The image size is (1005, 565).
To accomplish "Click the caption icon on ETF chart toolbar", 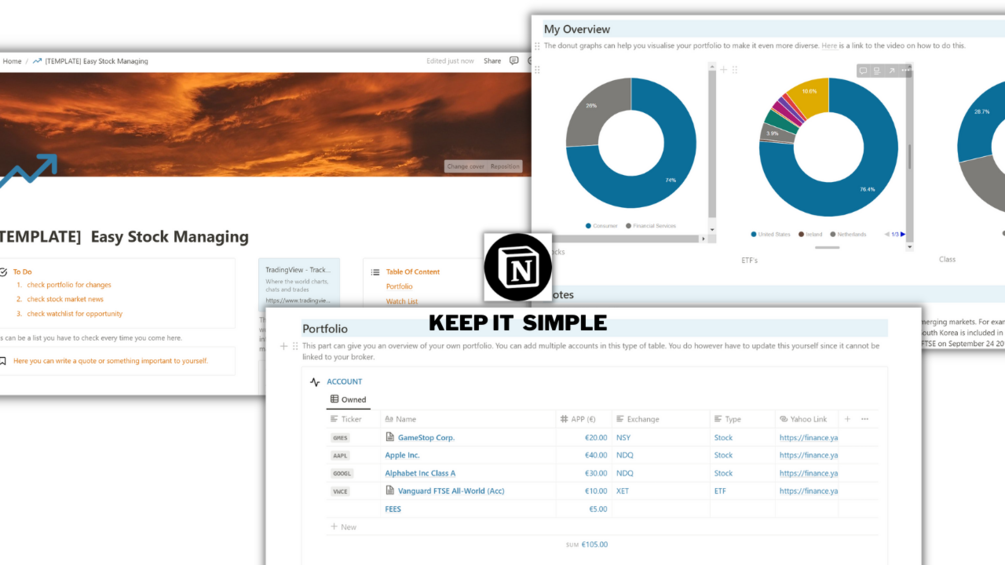I will click(877, 70).
